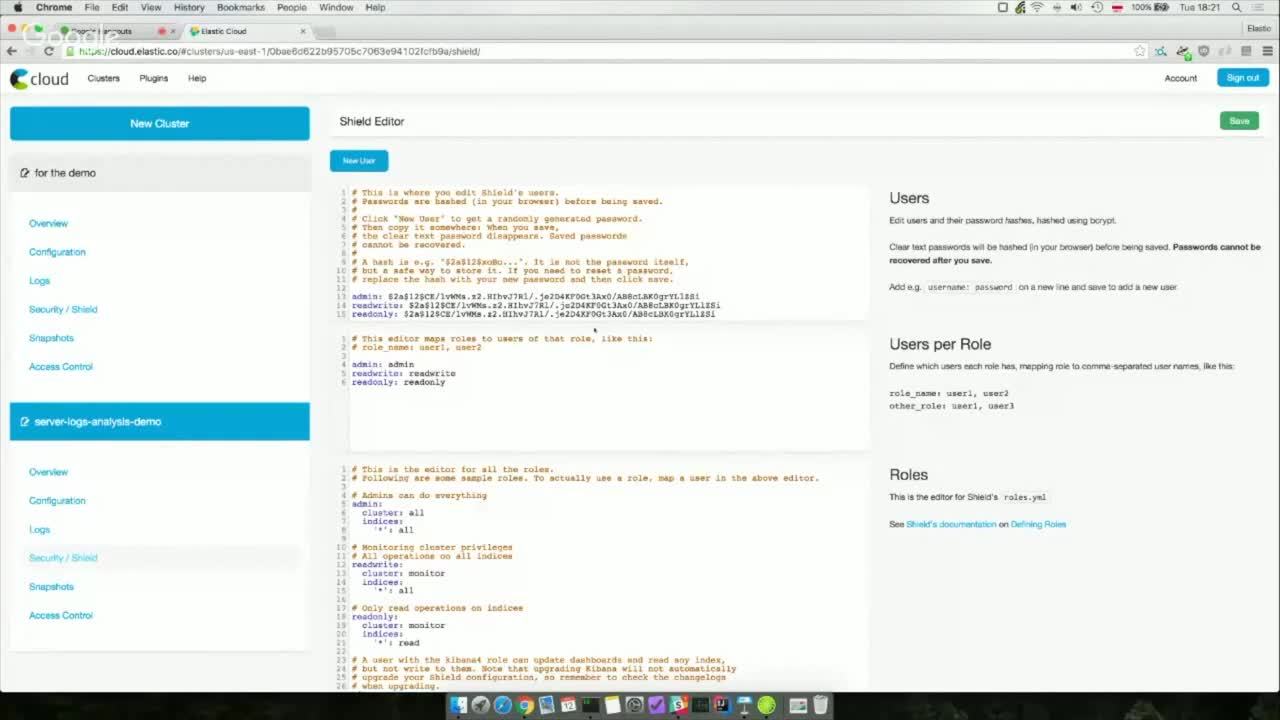Click the browser address bar URL
Screen dimensions: 1280x720
click(x=280, y=51)
